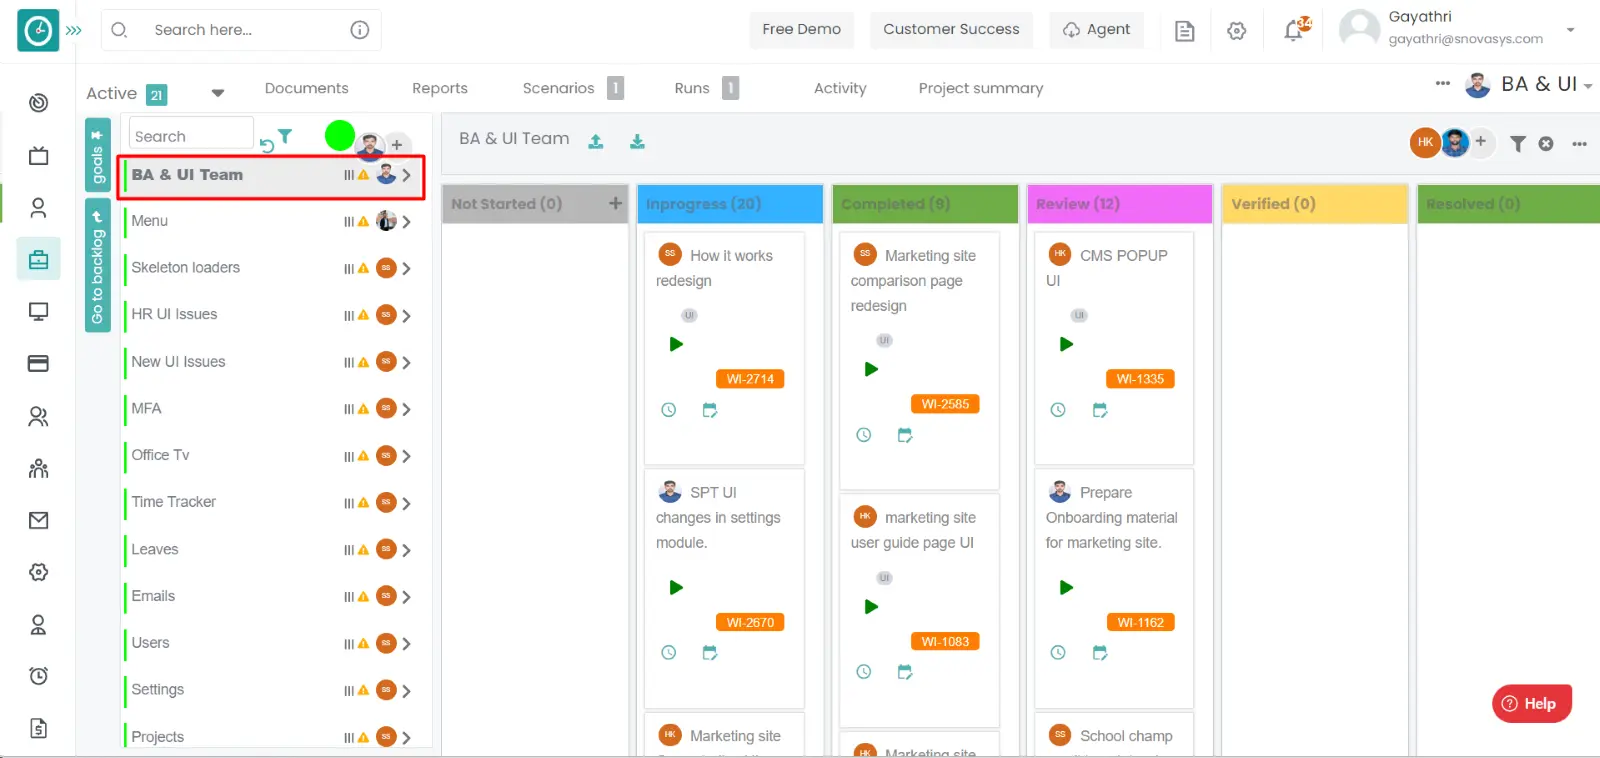Viewport: 1600px width, 758px height.
Task: Click the green circle indicator above goals list
Action: [x=340, y=135]
